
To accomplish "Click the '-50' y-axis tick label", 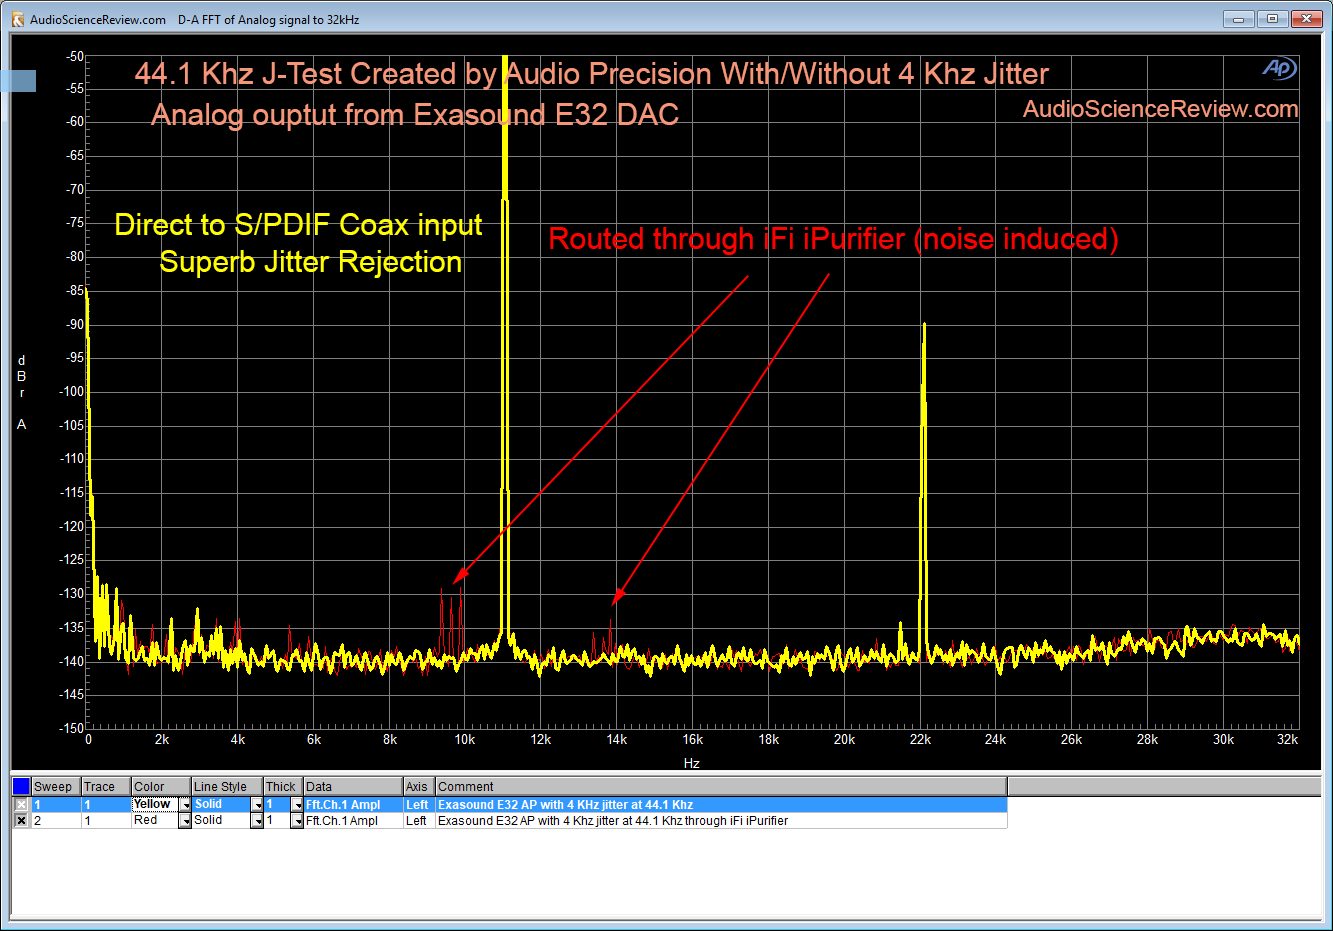I will click(75, 57).
